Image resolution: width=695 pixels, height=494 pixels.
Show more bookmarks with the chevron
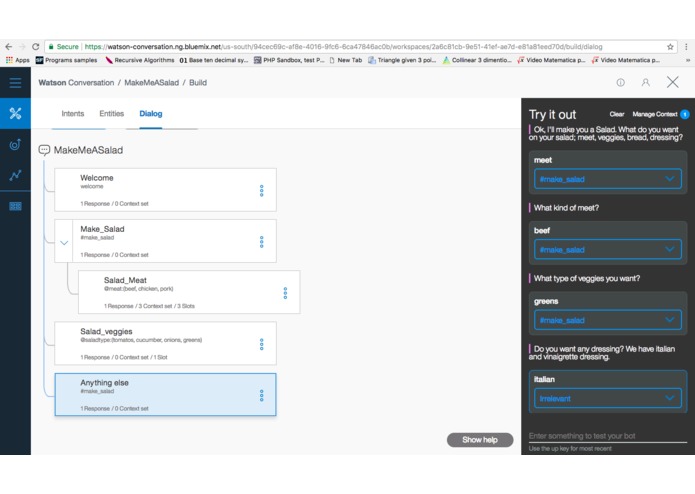tap(688, 60)
